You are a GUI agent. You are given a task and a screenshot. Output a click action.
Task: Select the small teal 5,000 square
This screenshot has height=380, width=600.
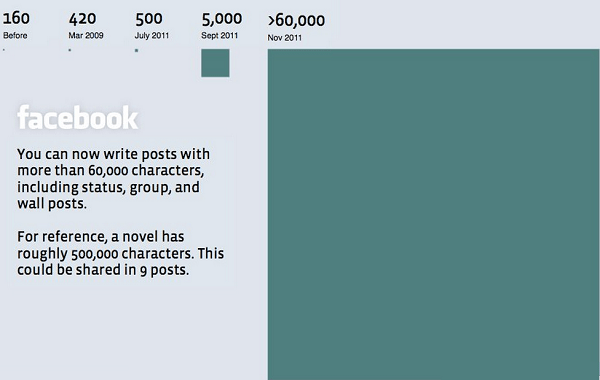[215, 63]
